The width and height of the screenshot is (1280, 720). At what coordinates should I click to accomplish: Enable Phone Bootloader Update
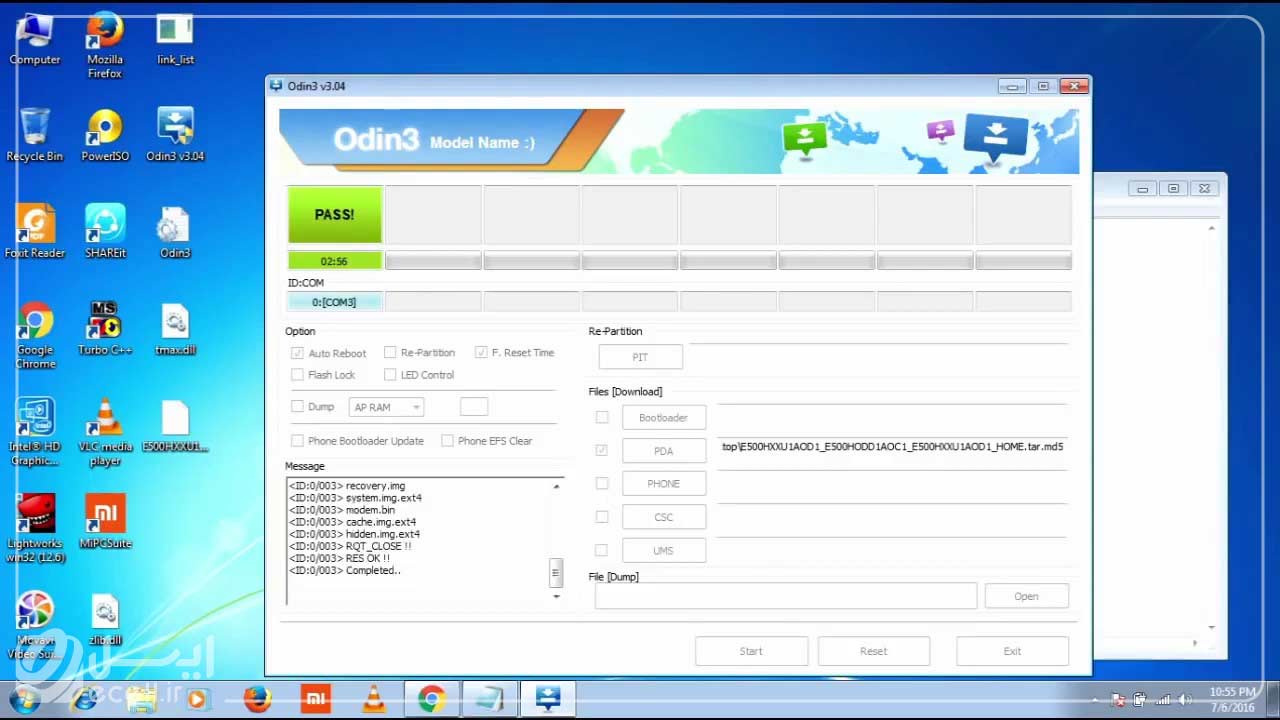pos(297,441)
